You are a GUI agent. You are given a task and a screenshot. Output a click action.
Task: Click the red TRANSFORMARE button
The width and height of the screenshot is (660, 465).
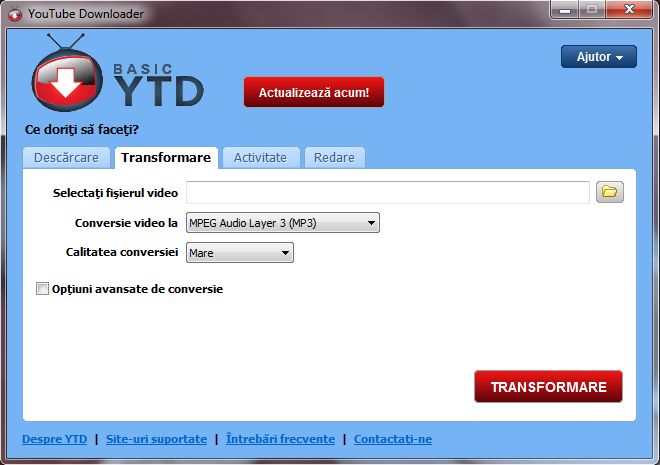click(548, 387)
